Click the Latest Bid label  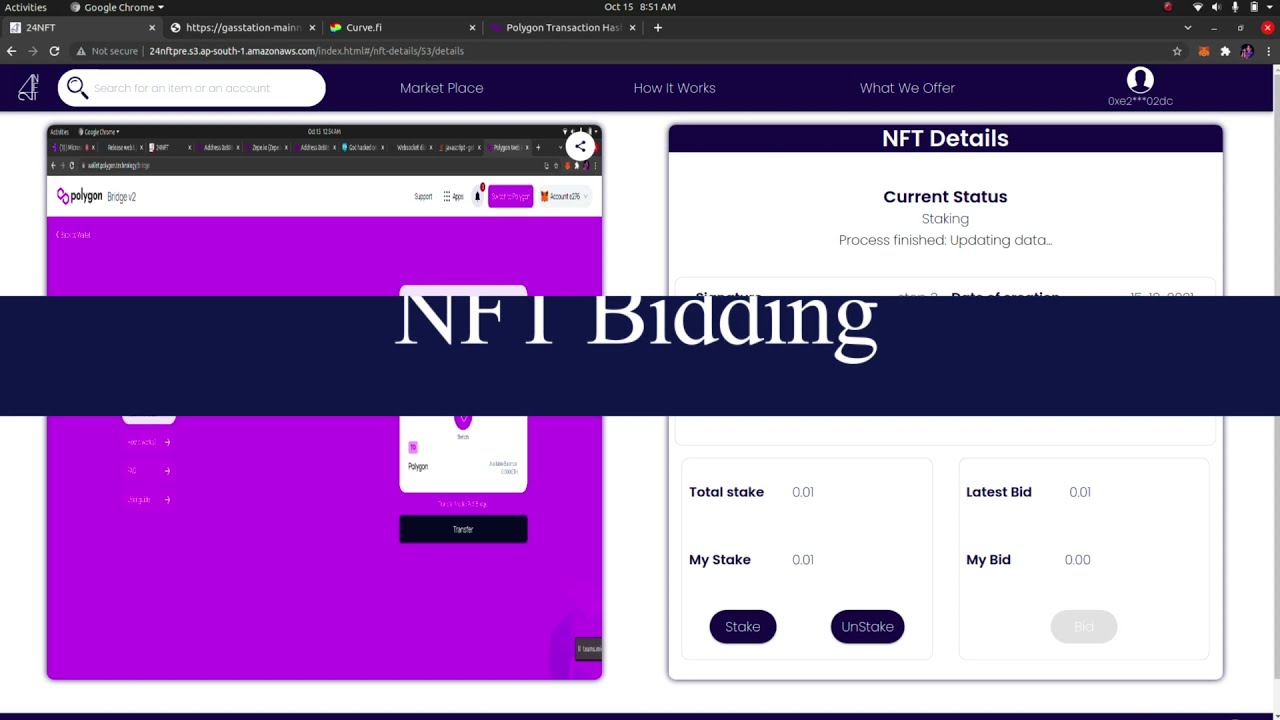(x=999, y=492)
